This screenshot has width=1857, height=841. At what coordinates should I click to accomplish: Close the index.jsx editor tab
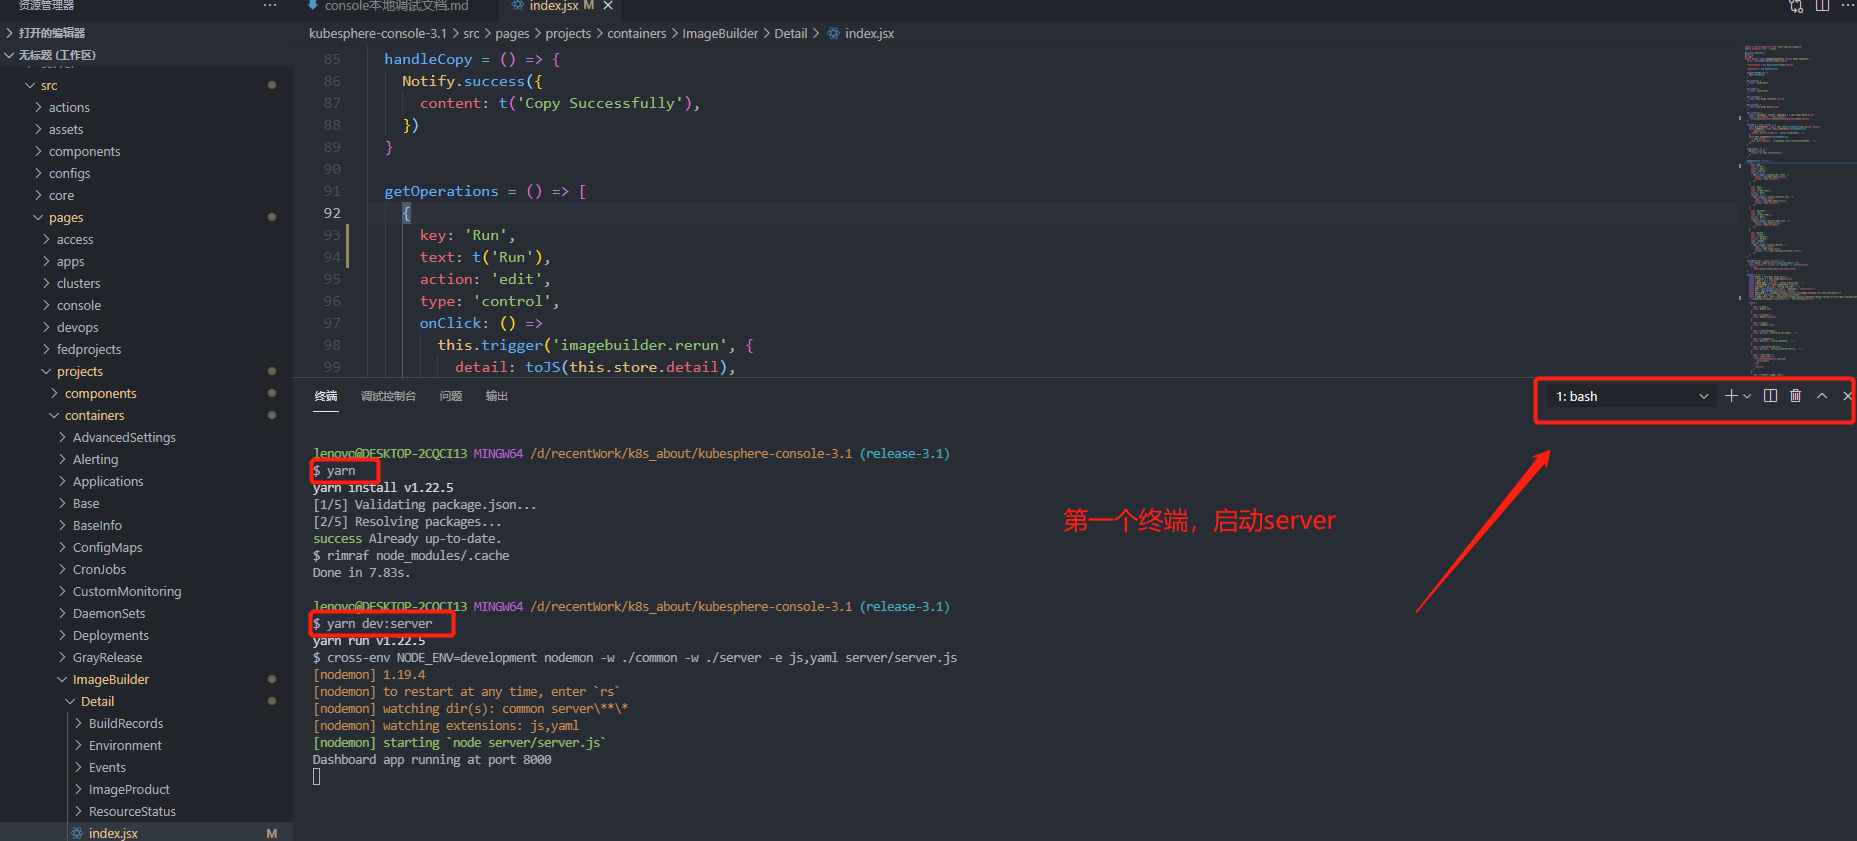coord(607,6)
